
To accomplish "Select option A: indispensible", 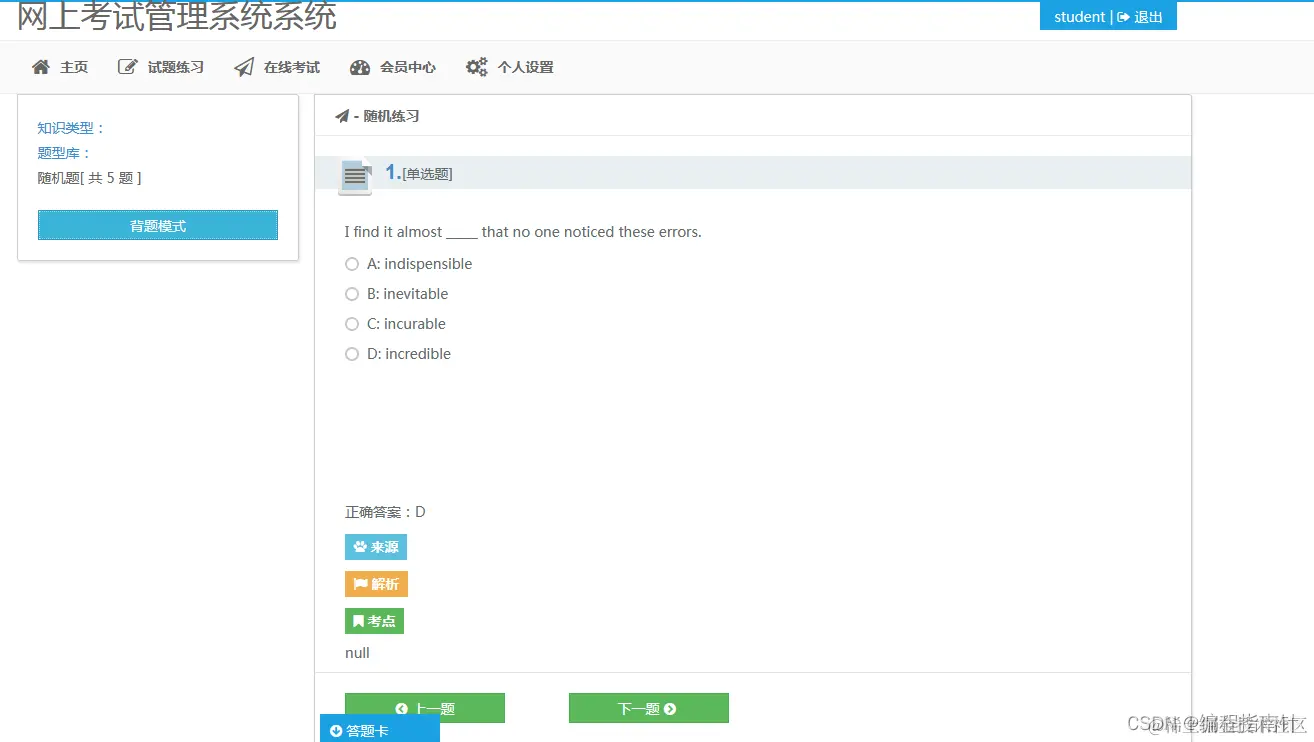I will point(352,264).
